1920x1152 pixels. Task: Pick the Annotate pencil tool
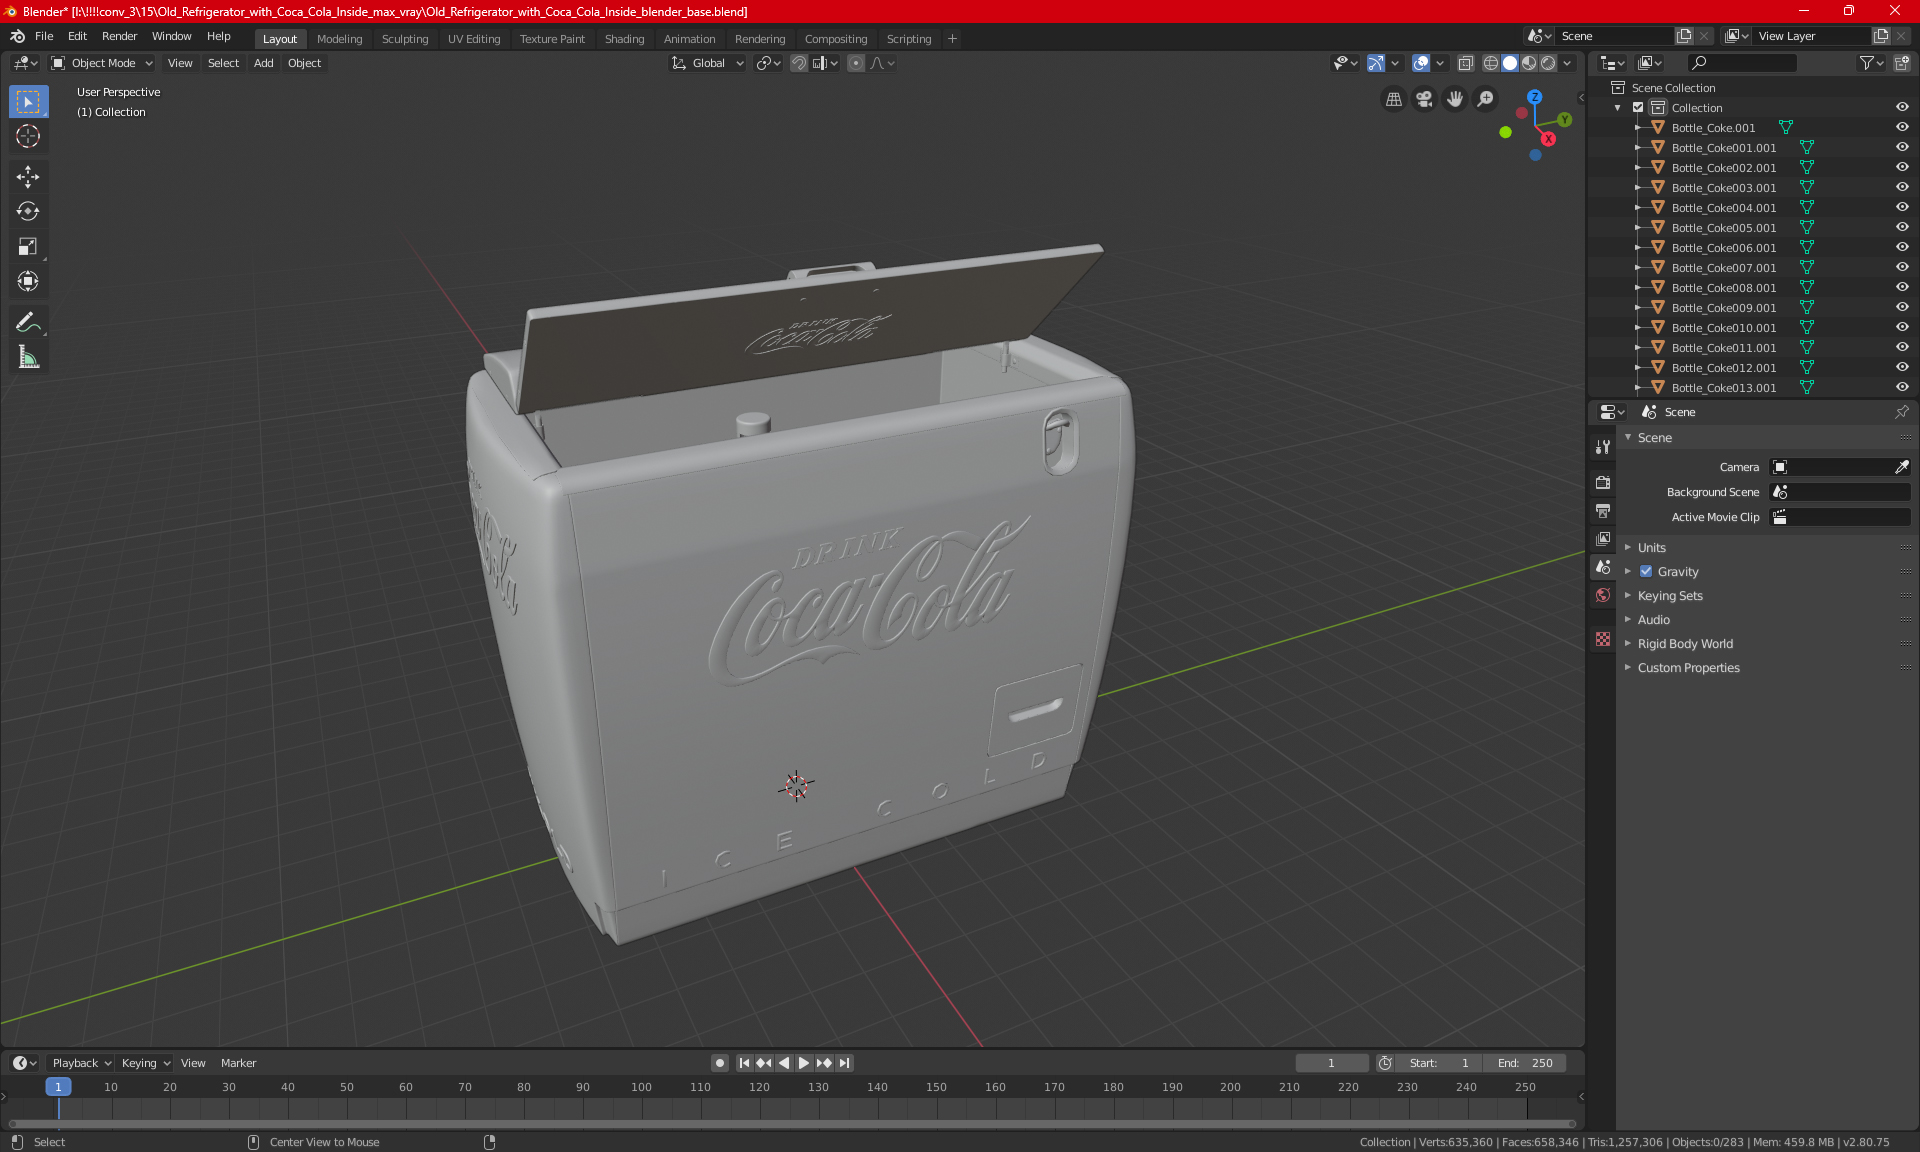[x=28, y=322]
